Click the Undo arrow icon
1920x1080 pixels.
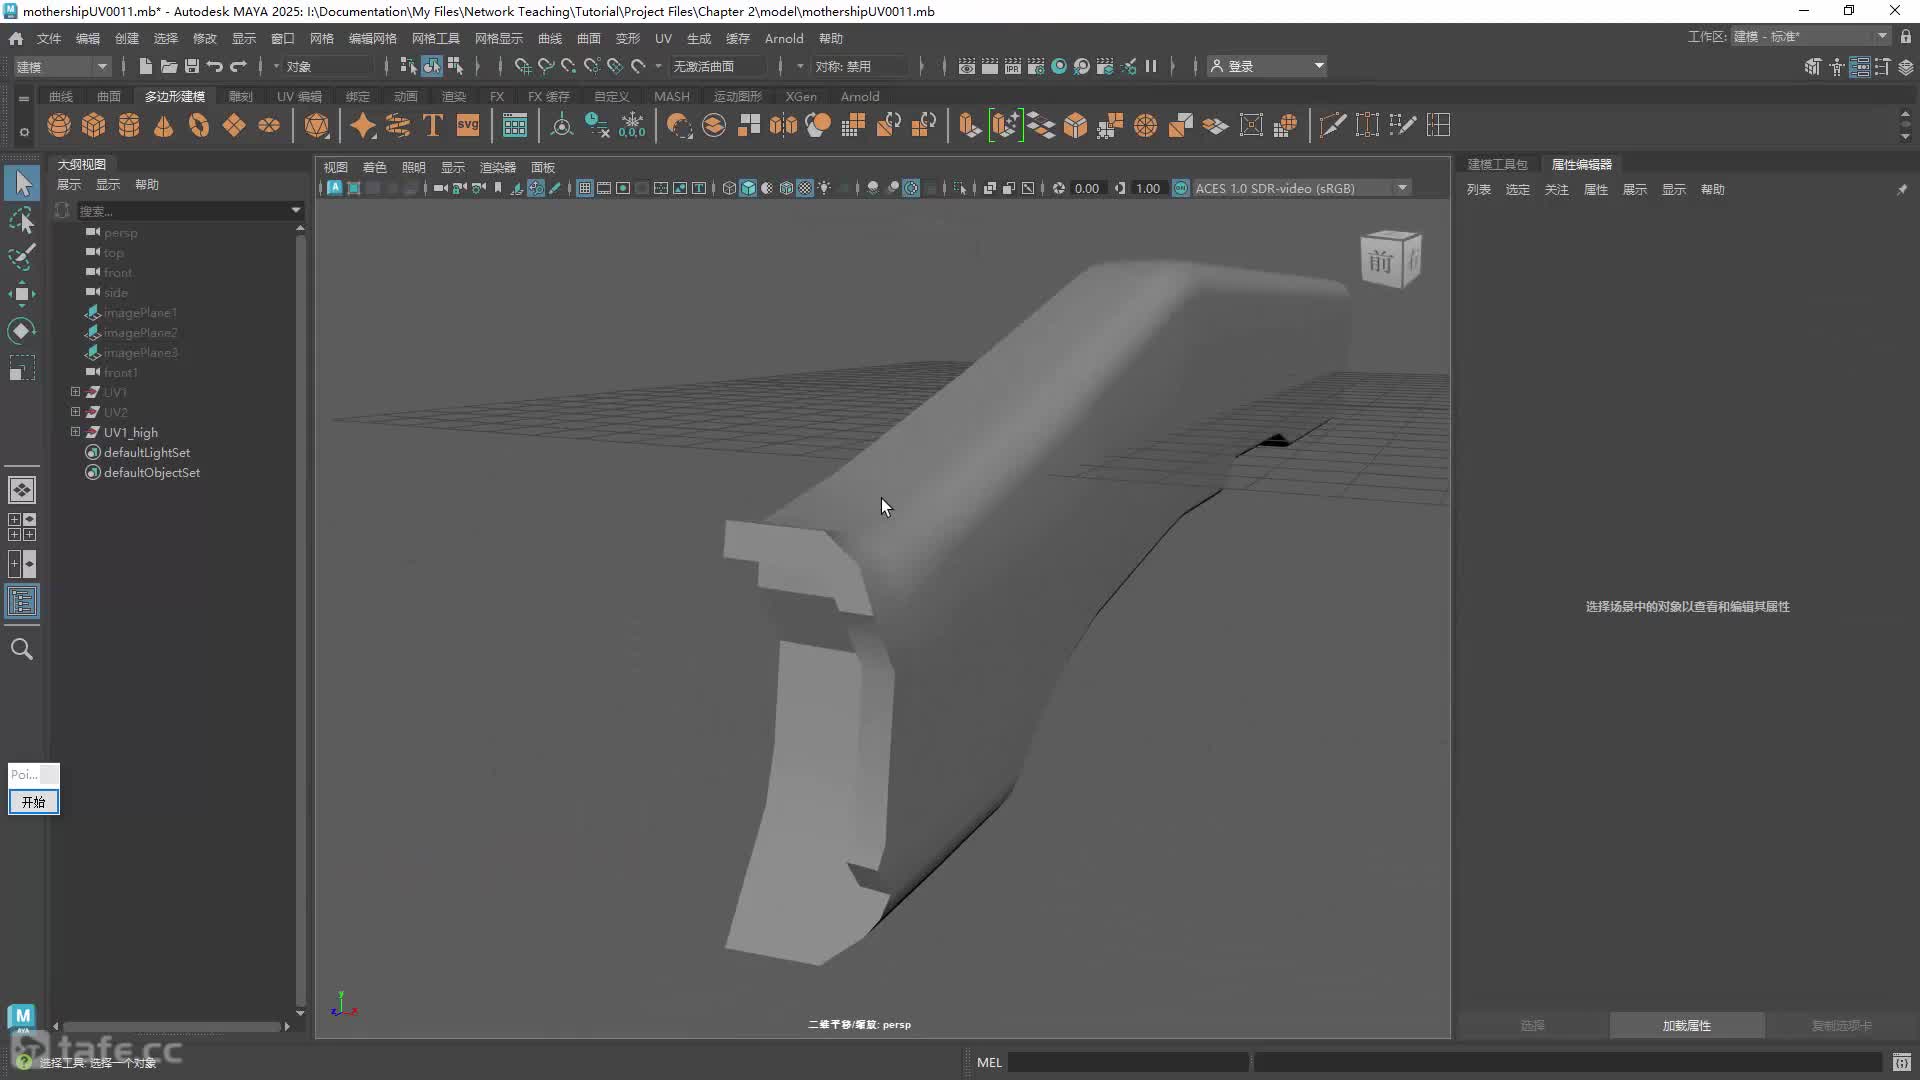(x=215, y=66)
